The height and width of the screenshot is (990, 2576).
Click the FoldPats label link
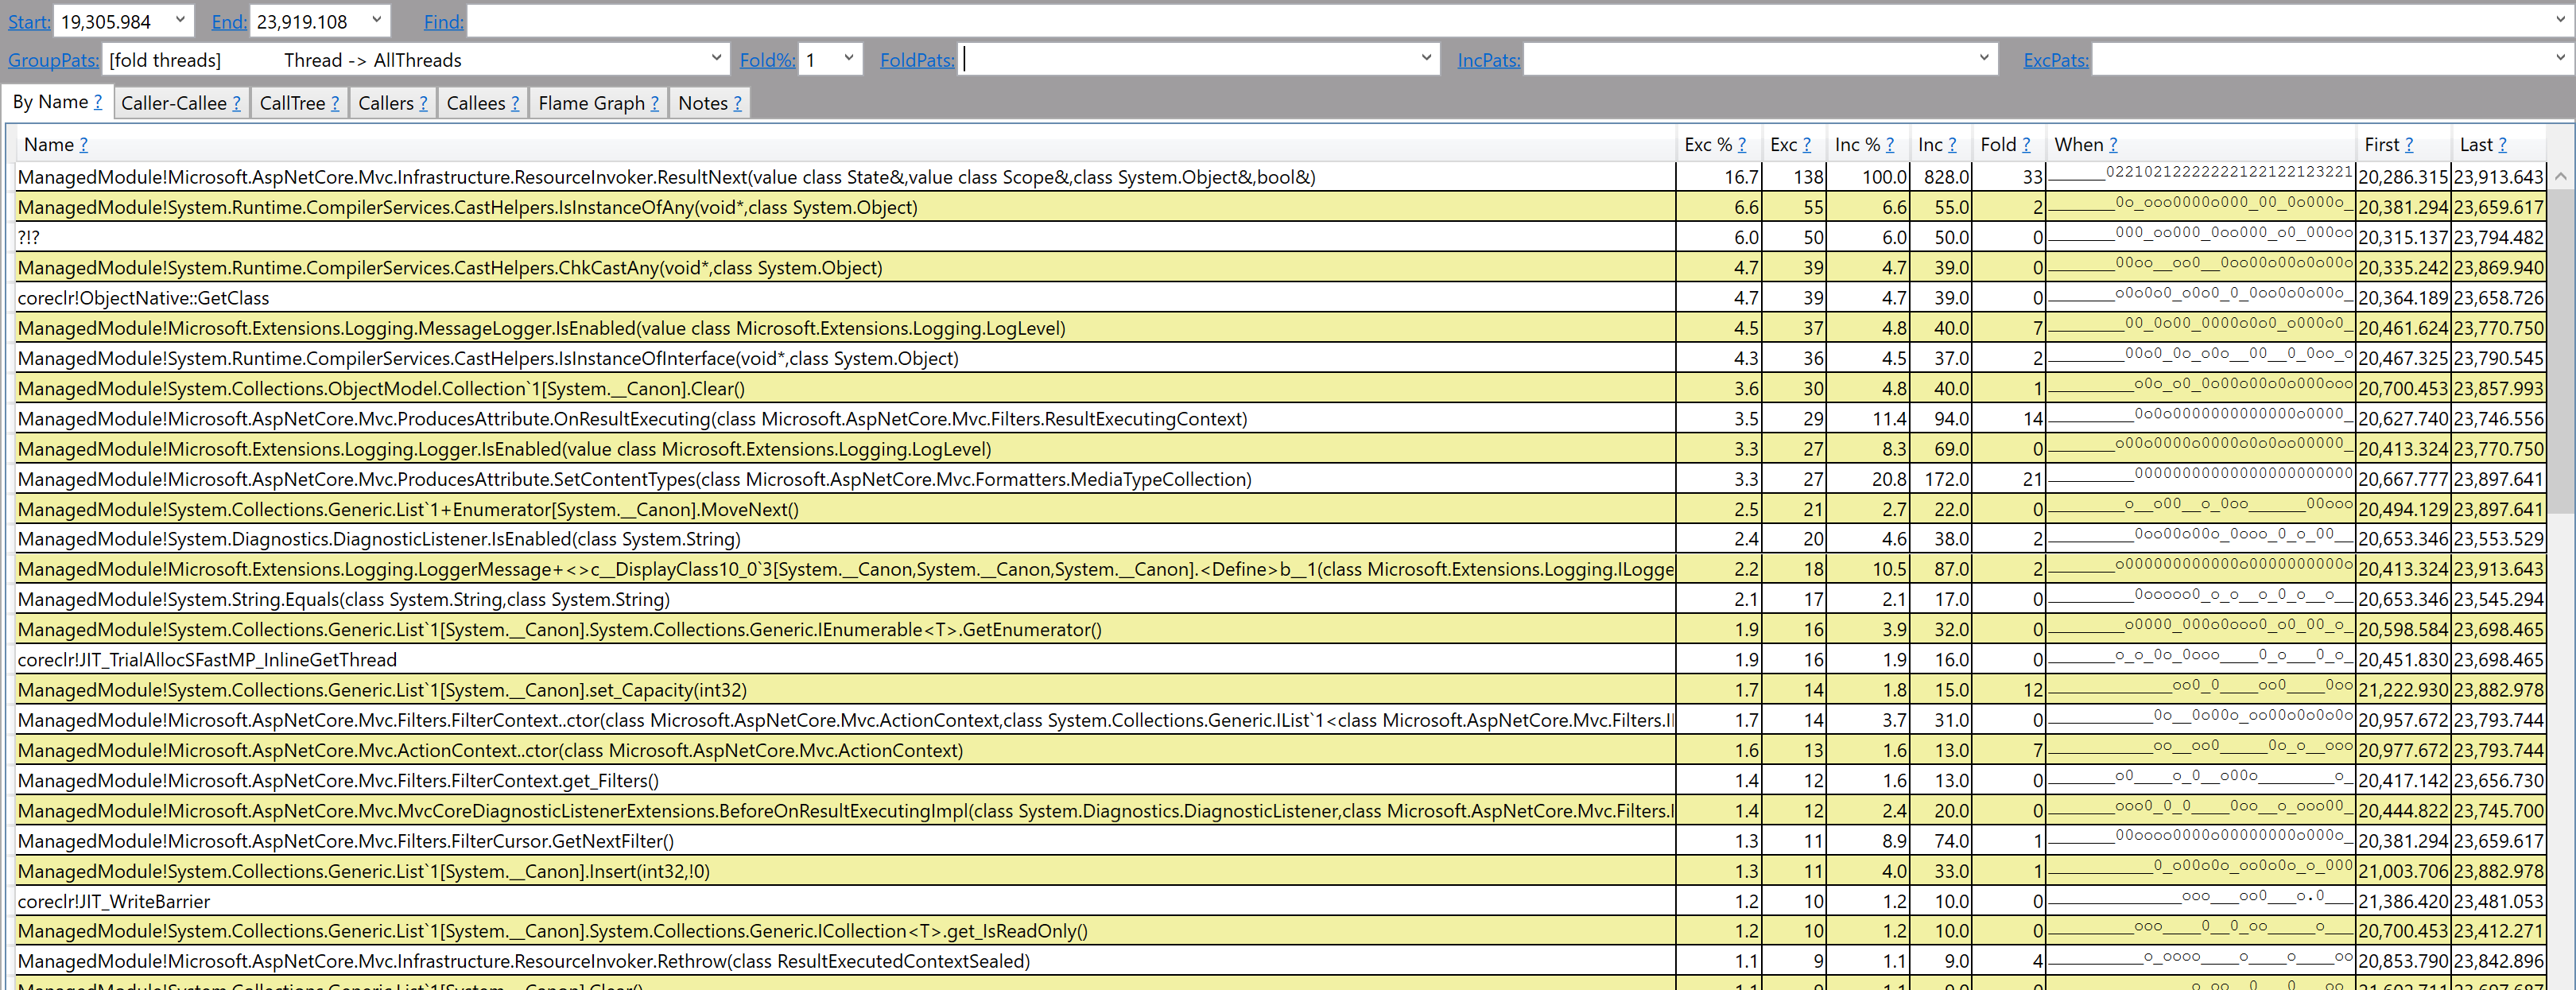tap(916, 60)
